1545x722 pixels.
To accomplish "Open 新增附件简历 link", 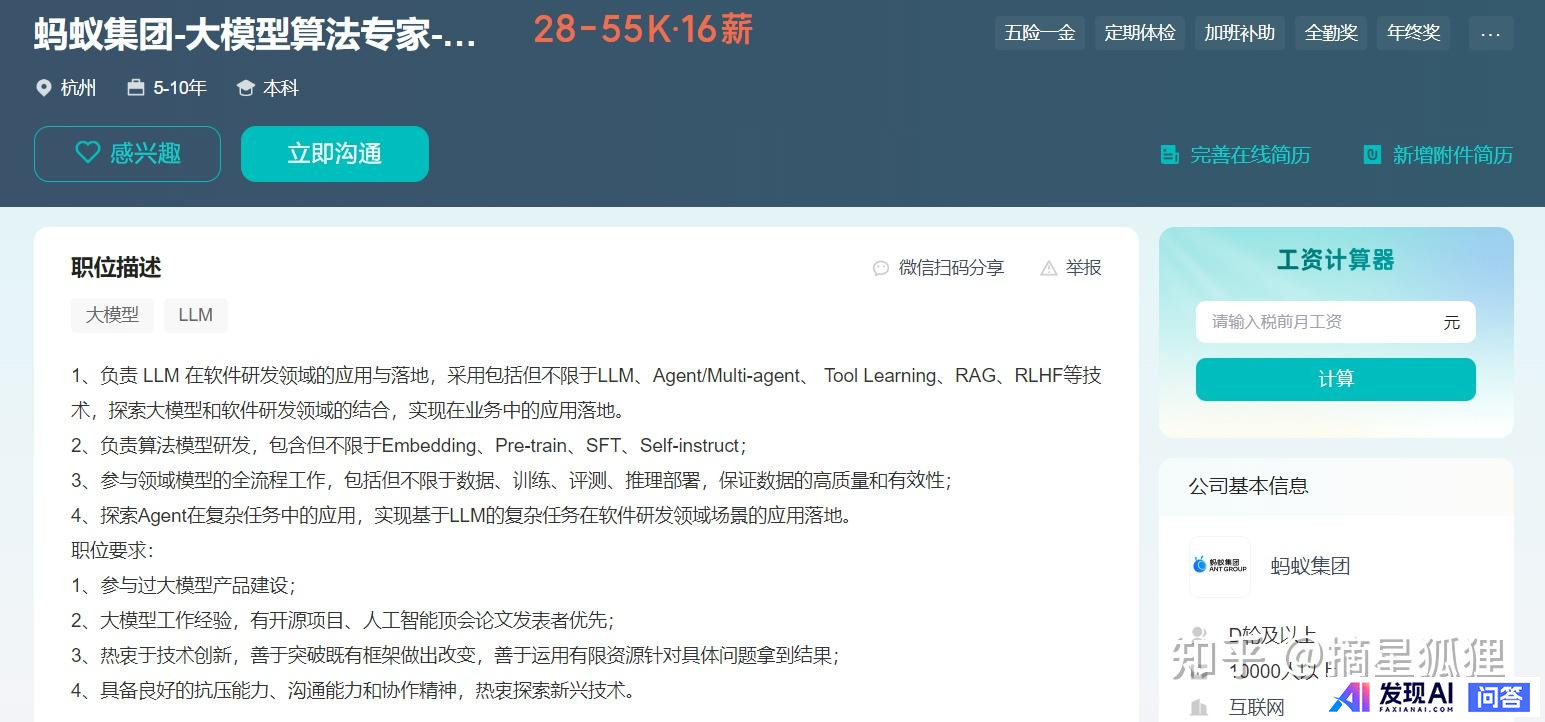I will pos(1452,155).
